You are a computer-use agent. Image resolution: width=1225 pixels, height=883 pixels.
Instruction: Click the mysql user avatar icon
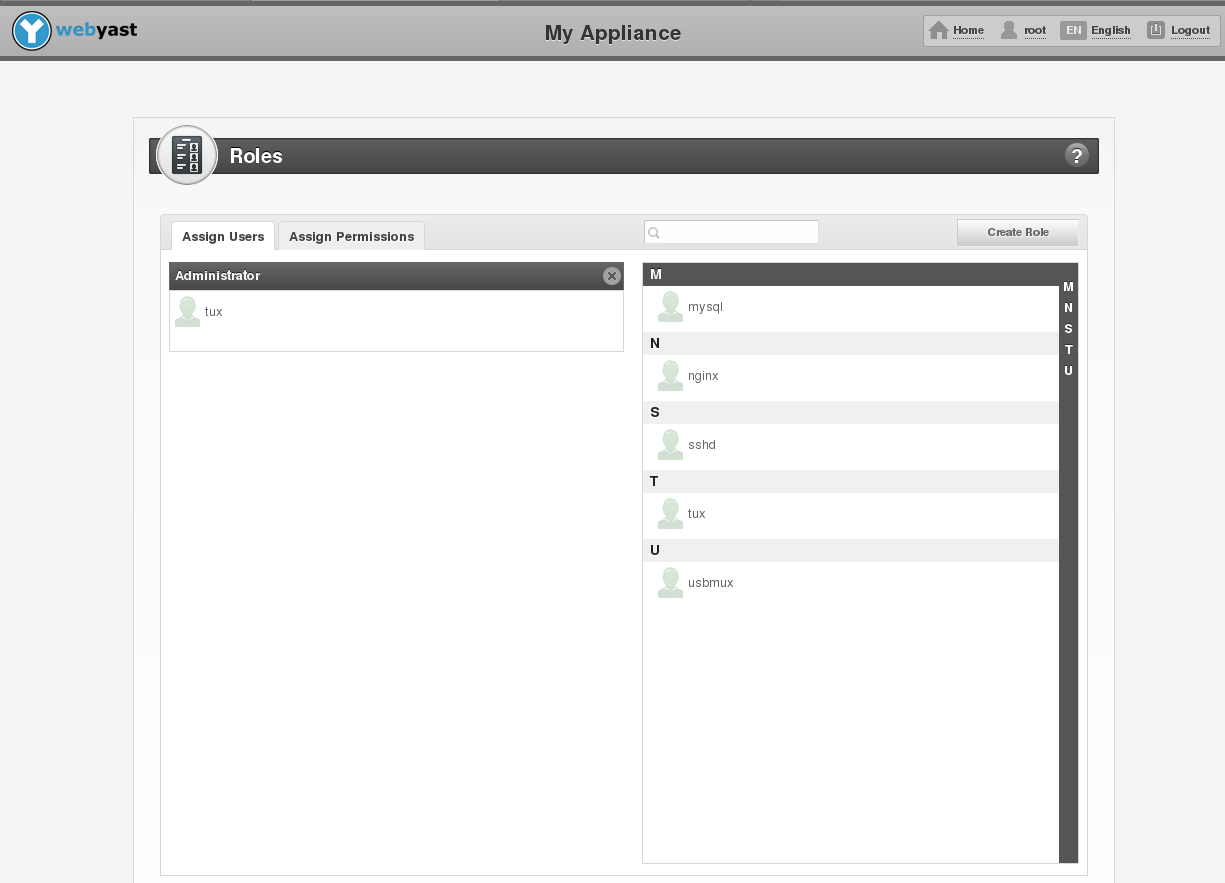[670, 307]
